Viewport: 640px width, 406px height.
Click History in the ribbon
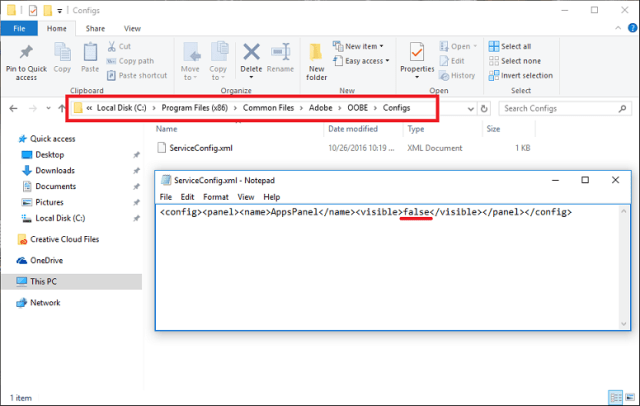457,75
